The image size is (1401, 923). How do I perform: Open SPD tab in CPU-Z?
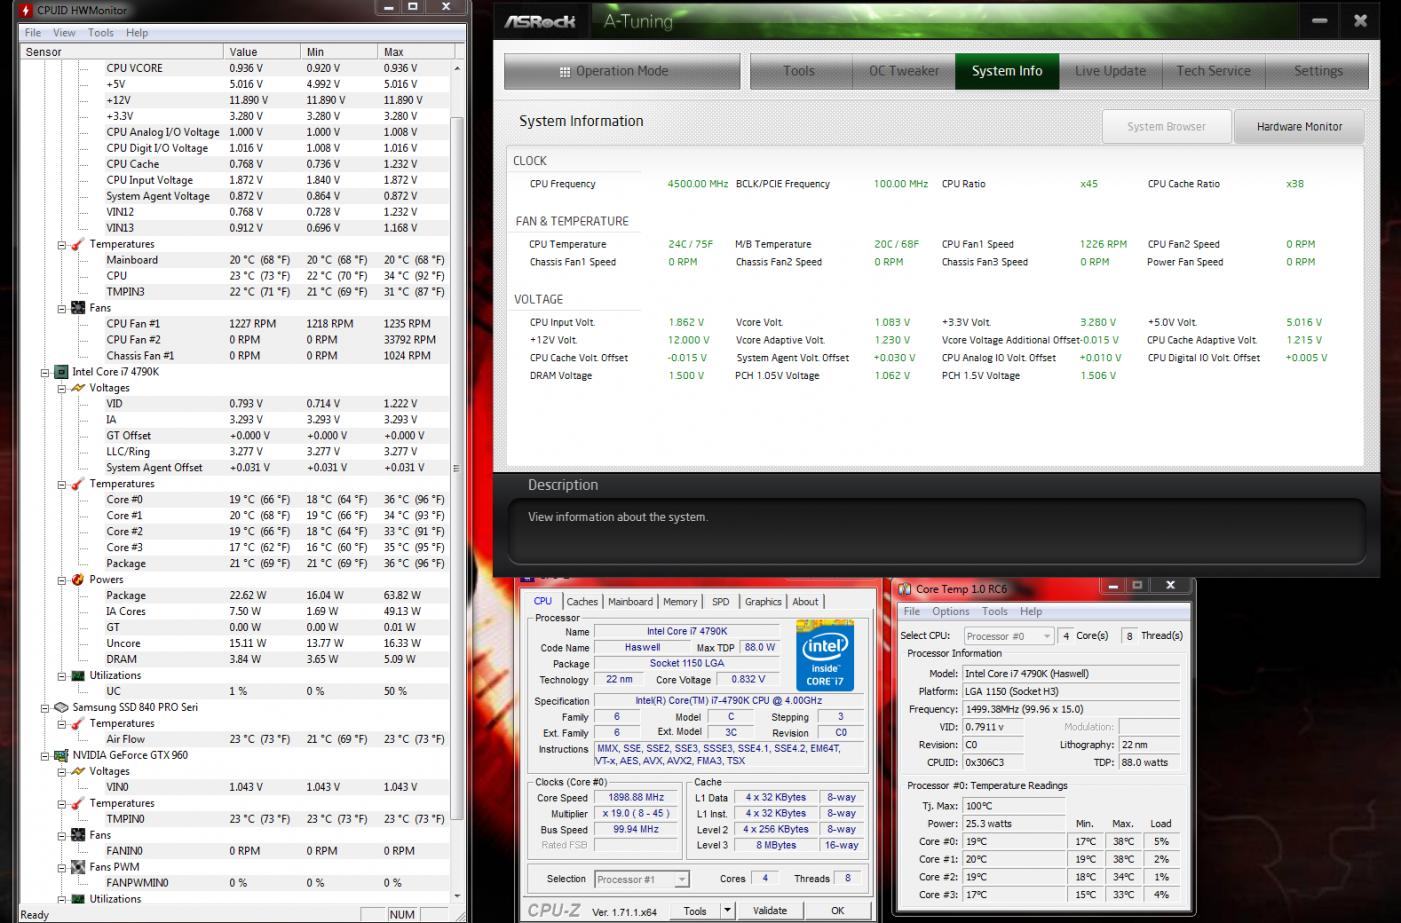(x=721, y=602)
